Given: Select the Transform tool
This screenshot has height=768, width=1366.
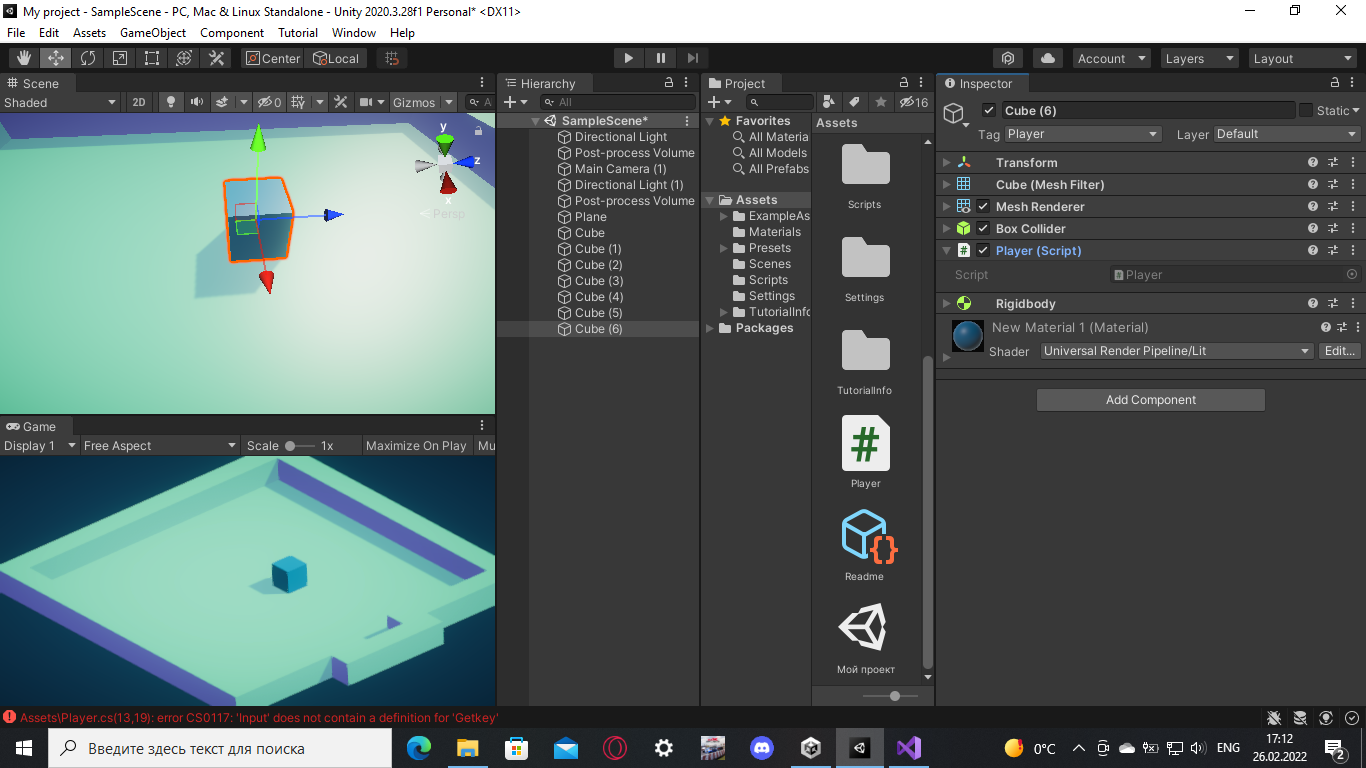Looking at the screenshot, I should 184,58.
